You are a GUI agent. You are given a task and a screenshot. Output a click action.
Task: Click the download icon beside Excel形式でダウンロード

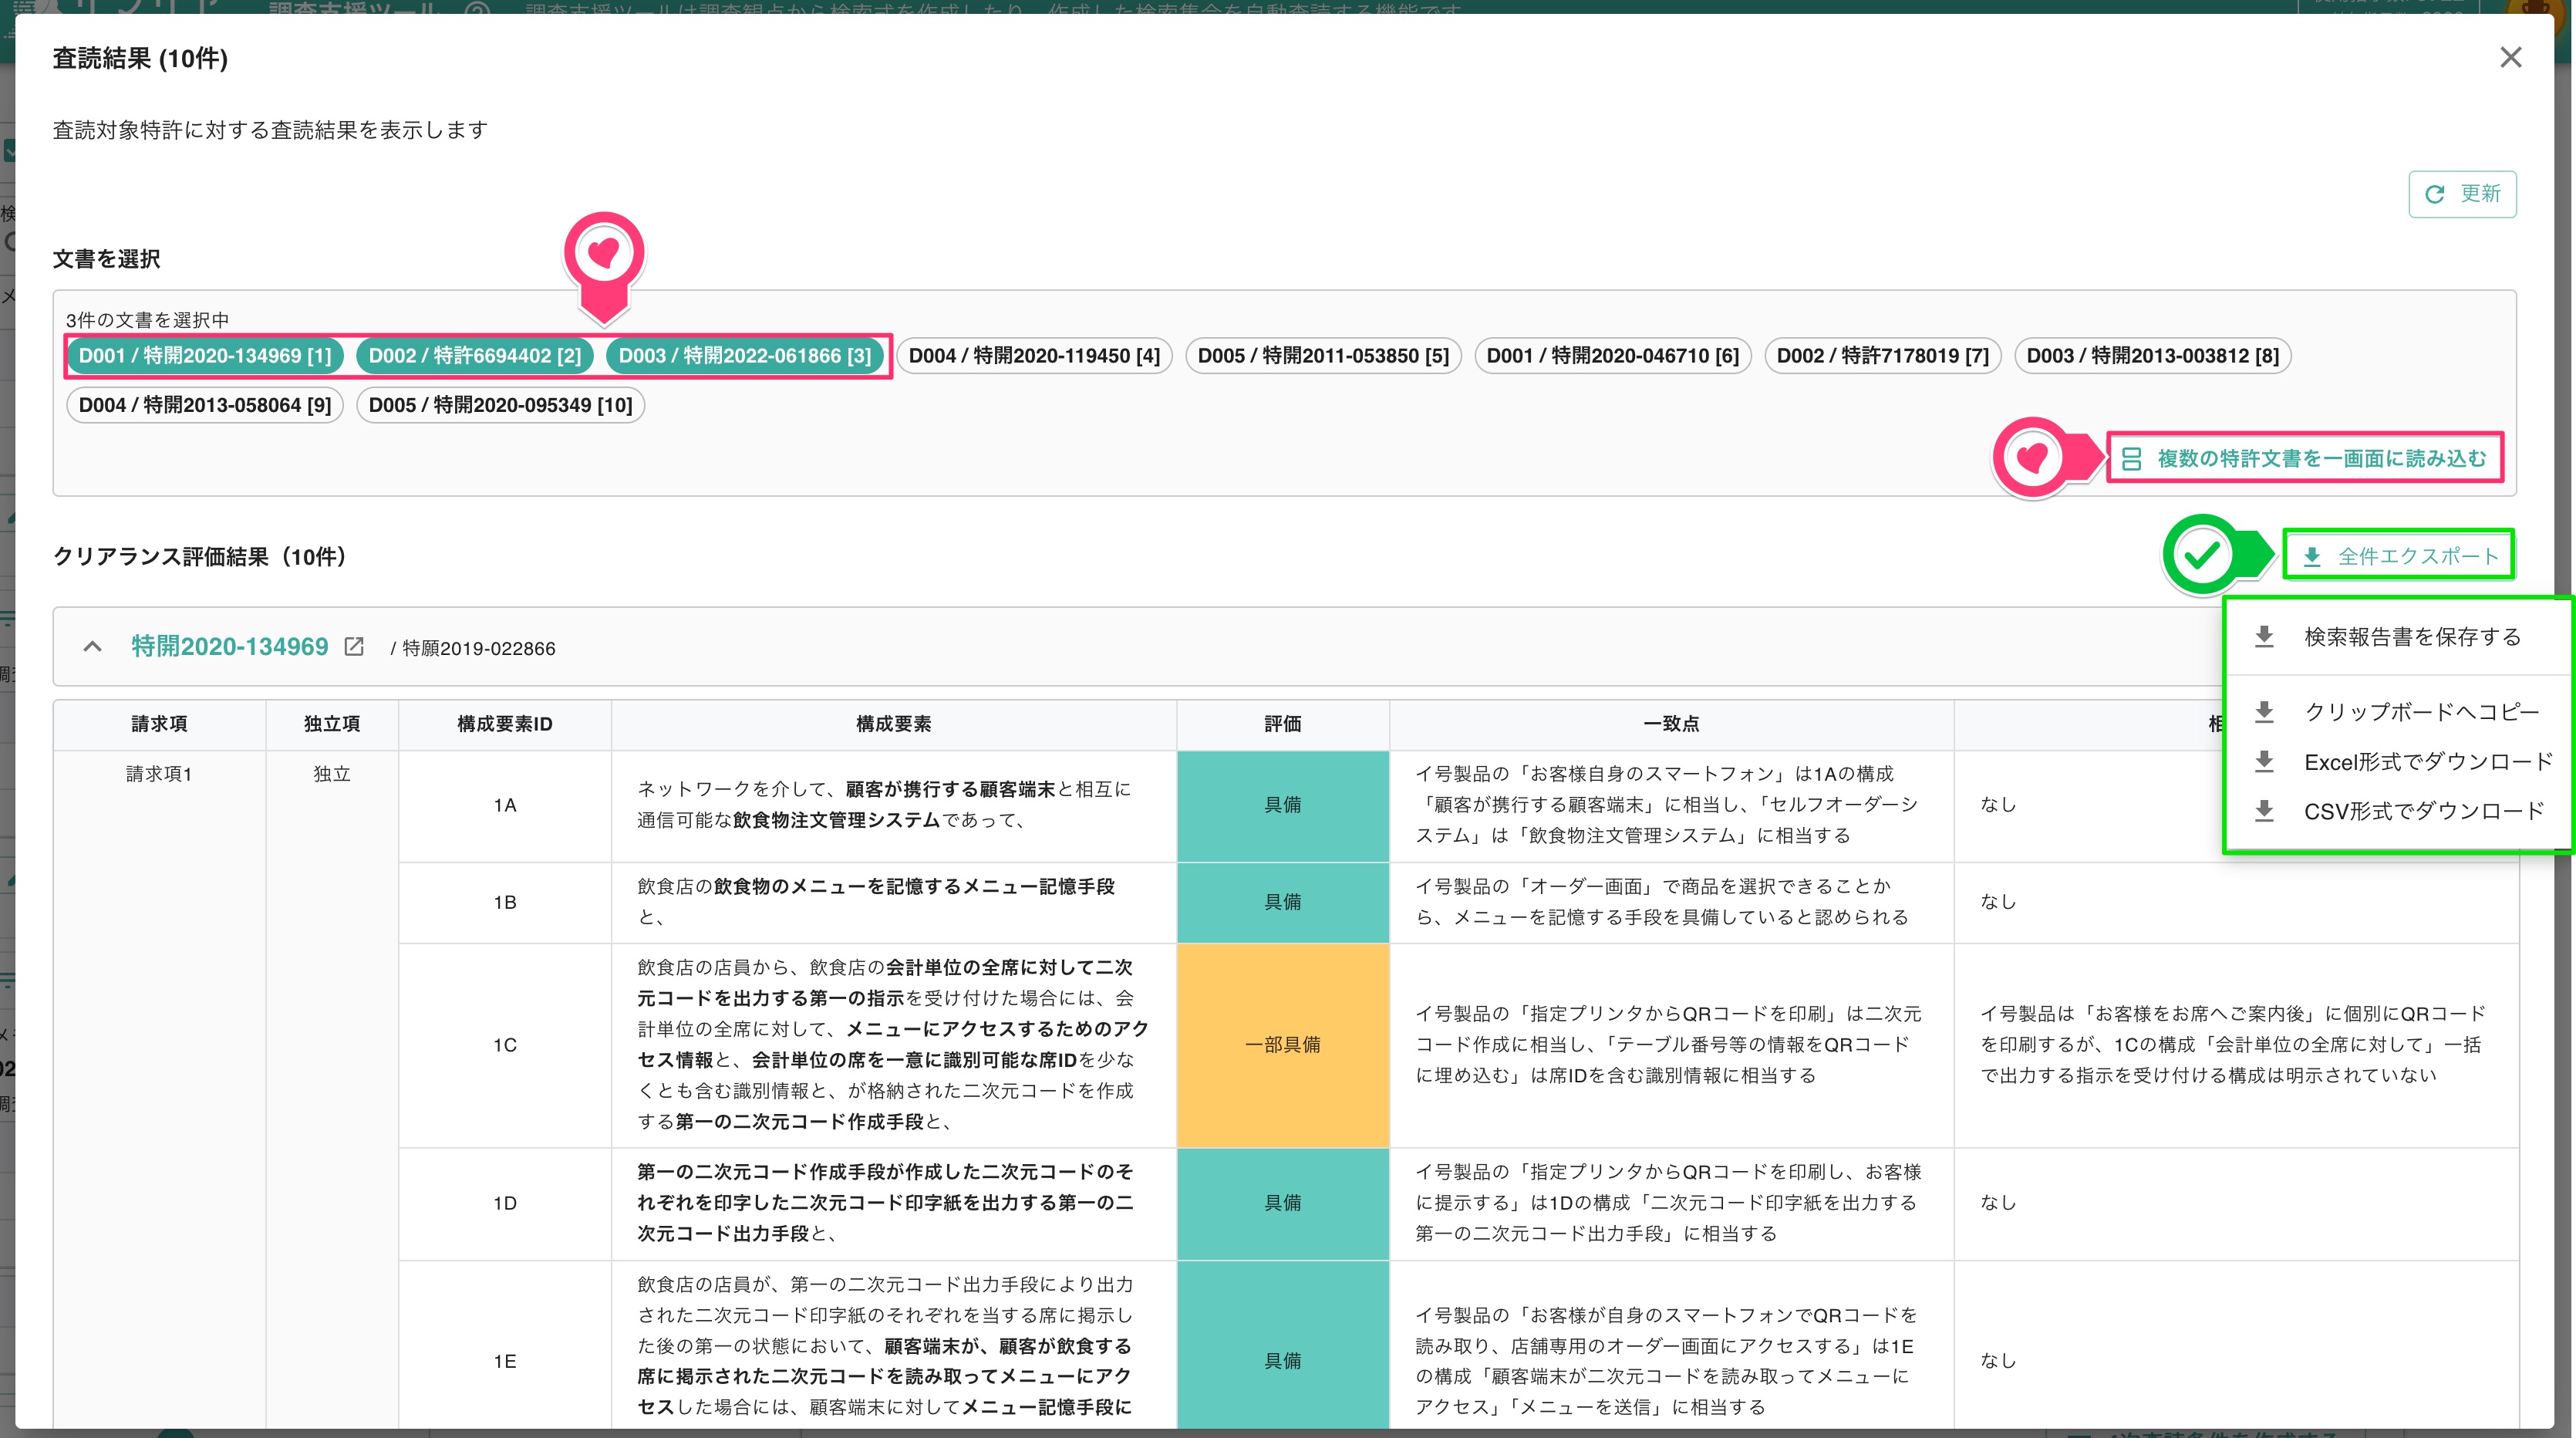[2265, 762]
